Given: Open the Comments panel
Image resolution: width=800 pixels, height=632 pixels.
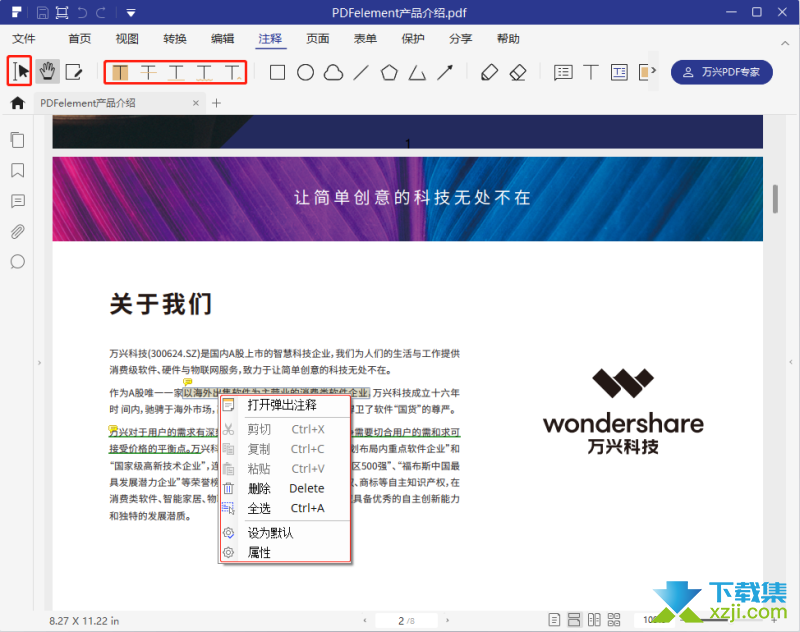Looking at the screenshot, I should click(17, 201).
